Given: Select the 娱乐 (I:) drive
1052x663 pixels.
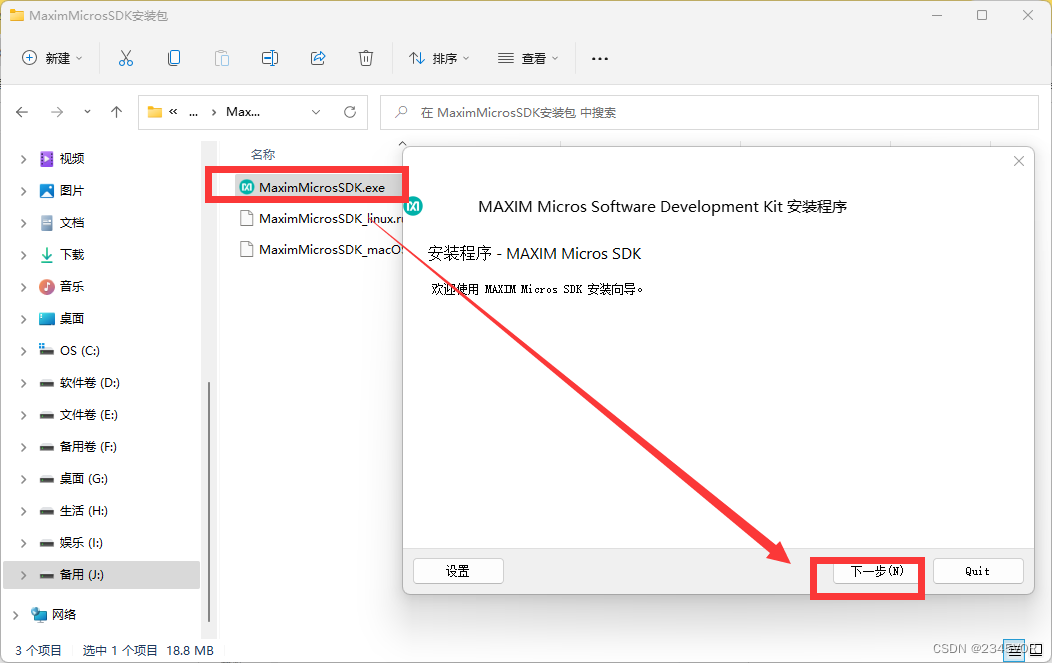Looking at the screenshot, I should (x=81, y=542).
